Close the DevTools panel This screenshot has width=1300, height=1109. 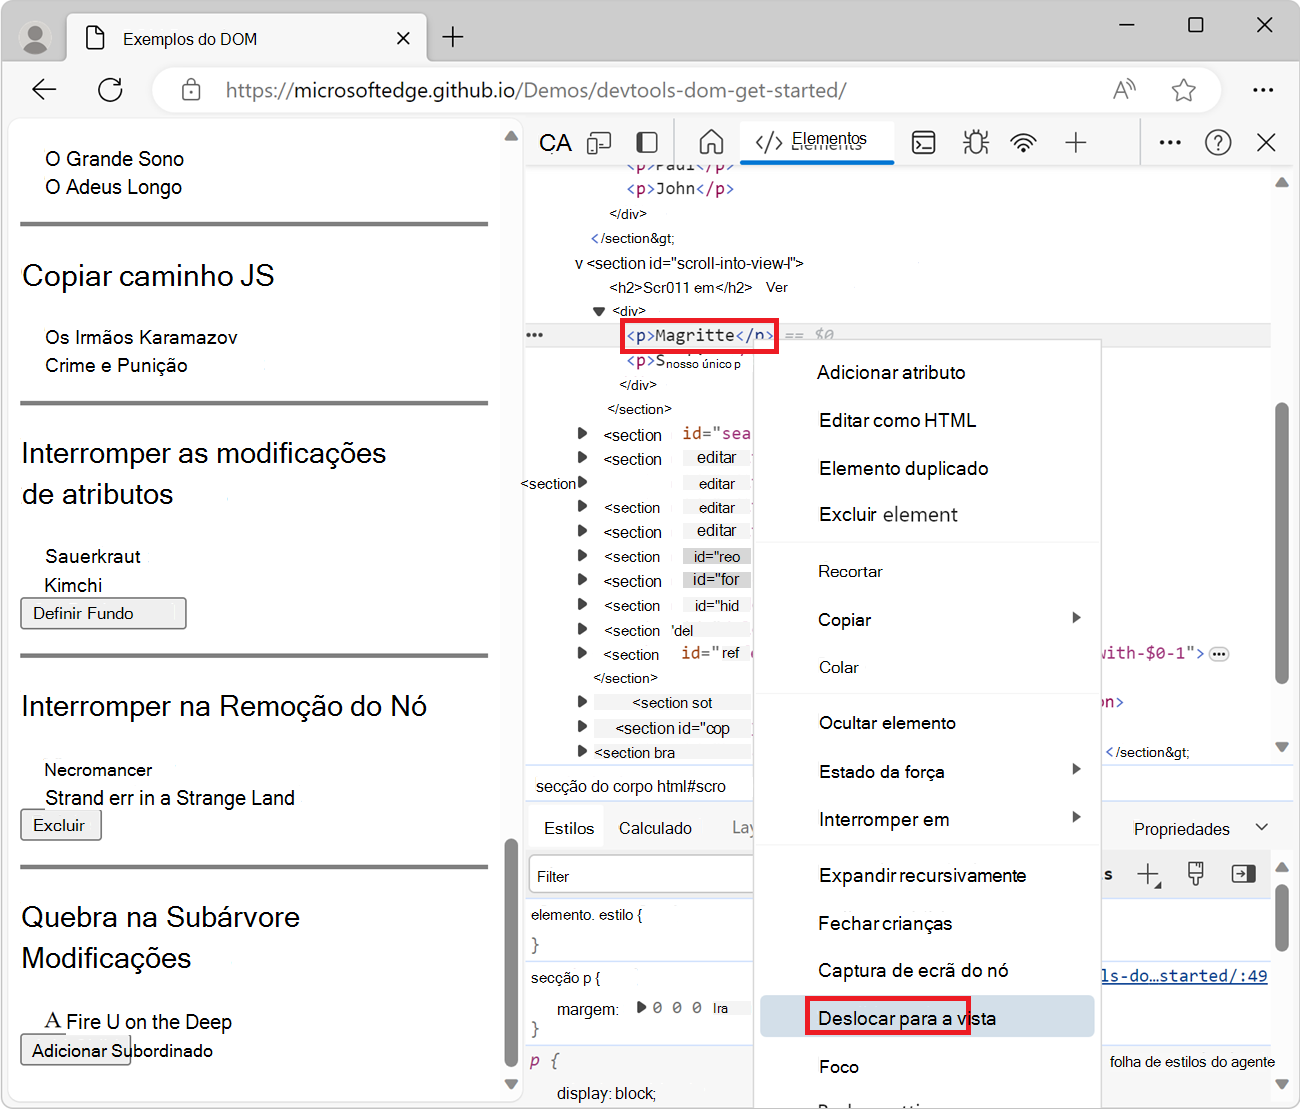(x=1266, y=143)
